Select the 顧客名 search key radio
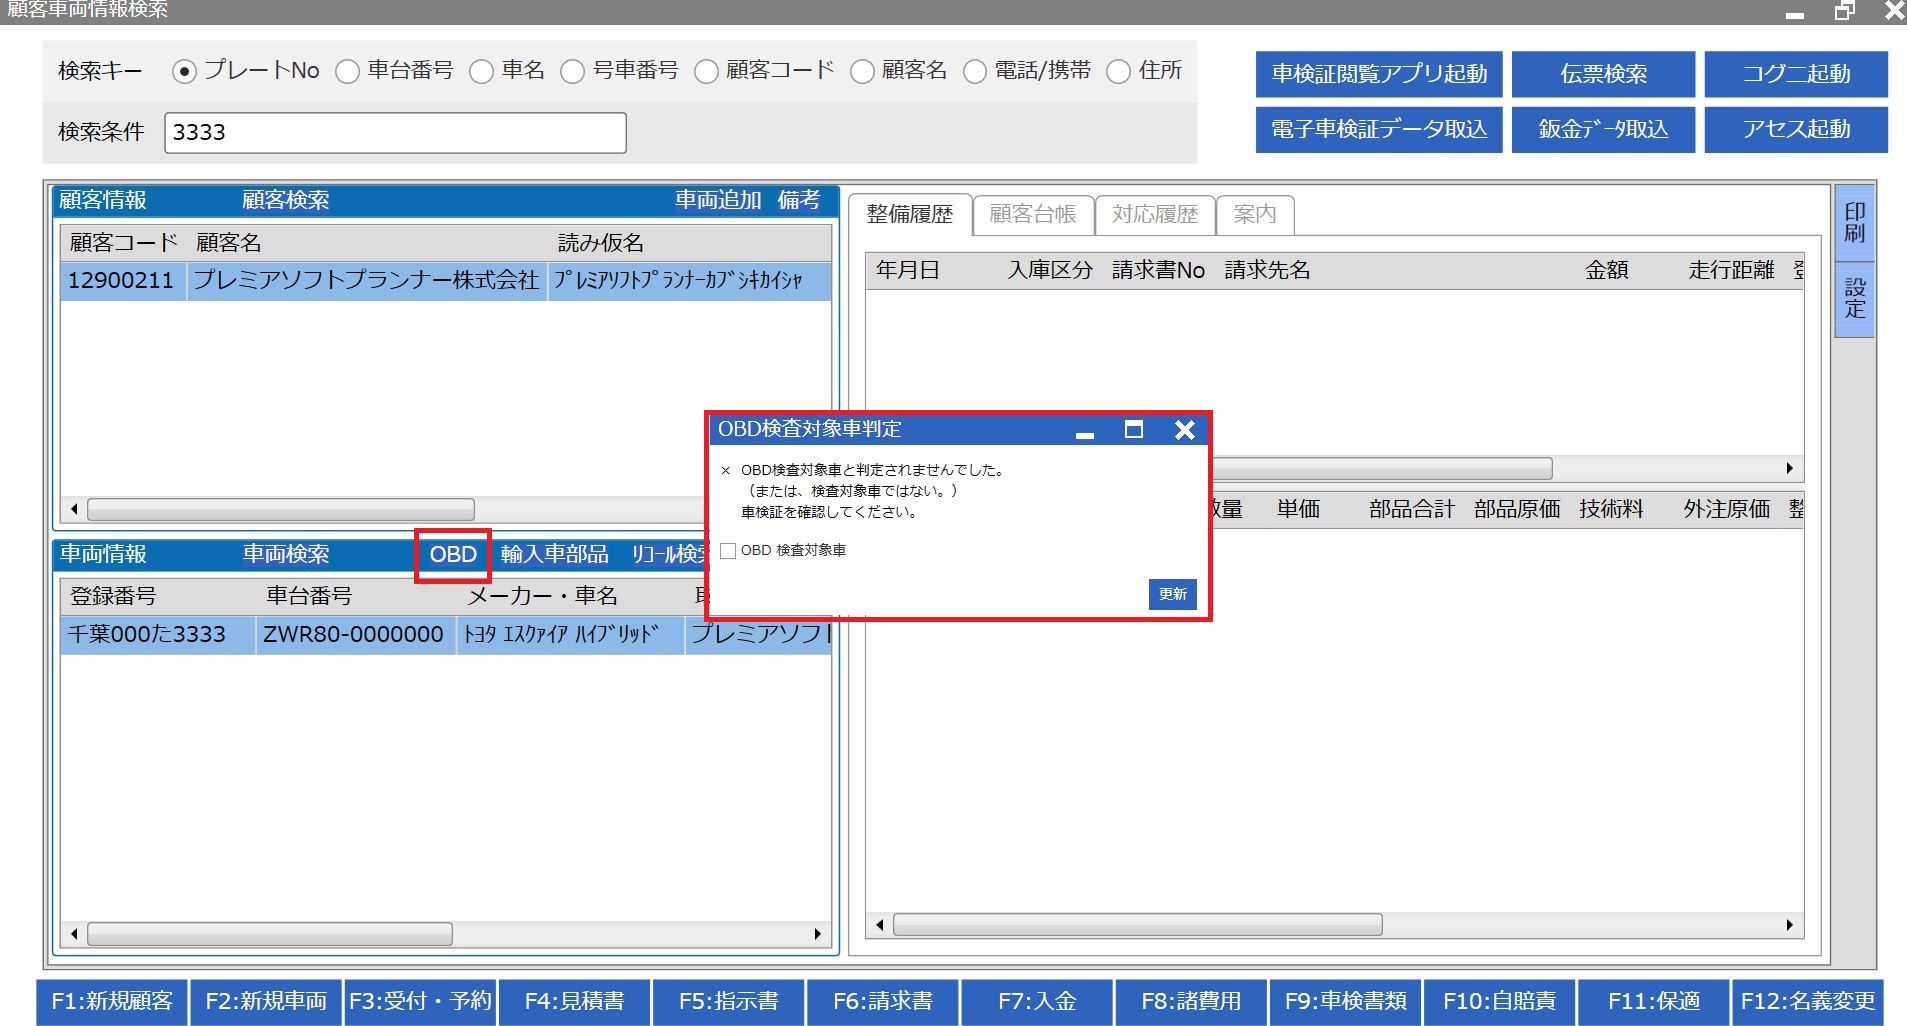 862,72
